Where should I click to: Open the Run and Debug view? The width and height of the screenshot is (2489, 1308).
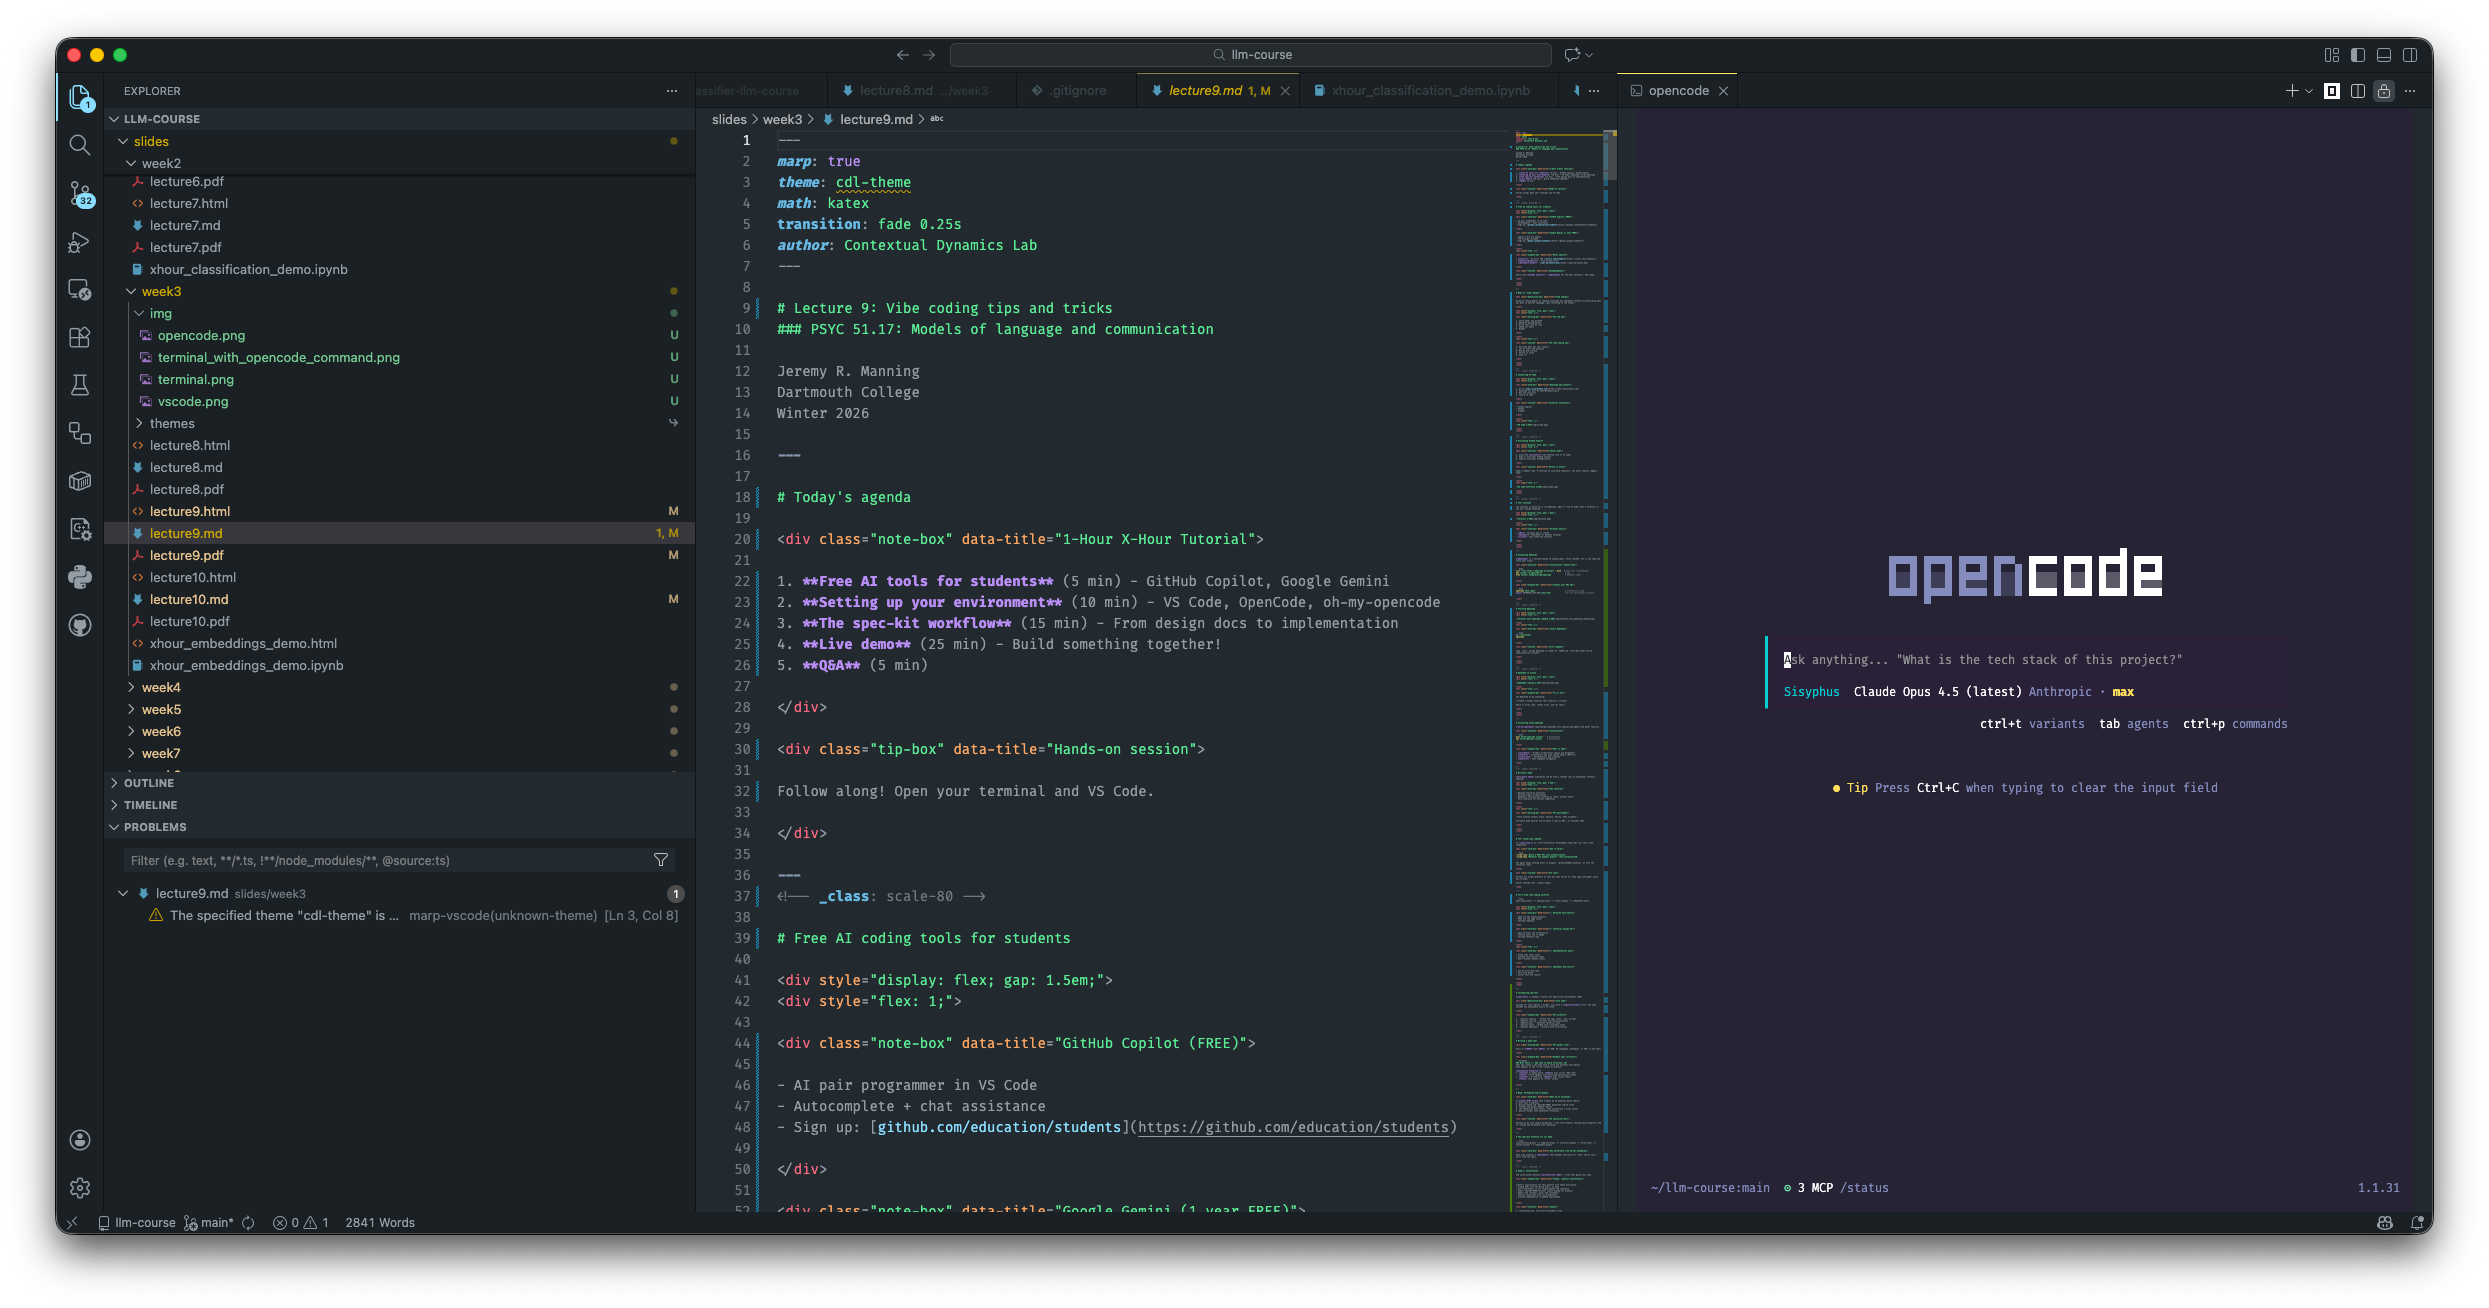tap(80, 242)
